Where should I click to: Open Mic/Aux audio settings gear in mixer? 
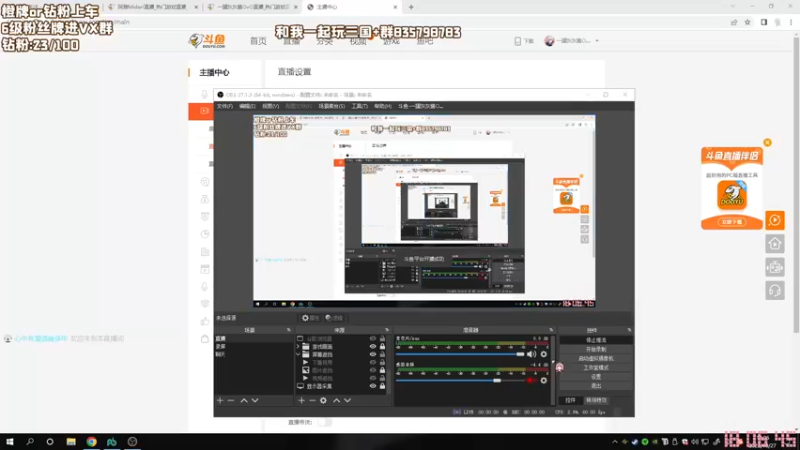[x=544, y=354]
